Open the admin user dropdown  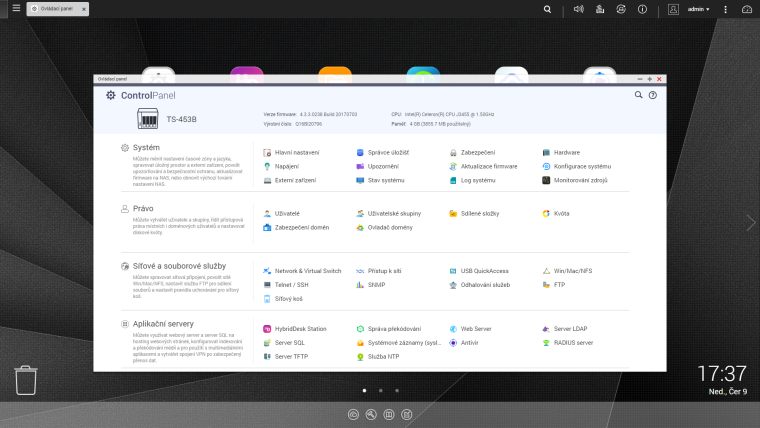coord(698,9)
